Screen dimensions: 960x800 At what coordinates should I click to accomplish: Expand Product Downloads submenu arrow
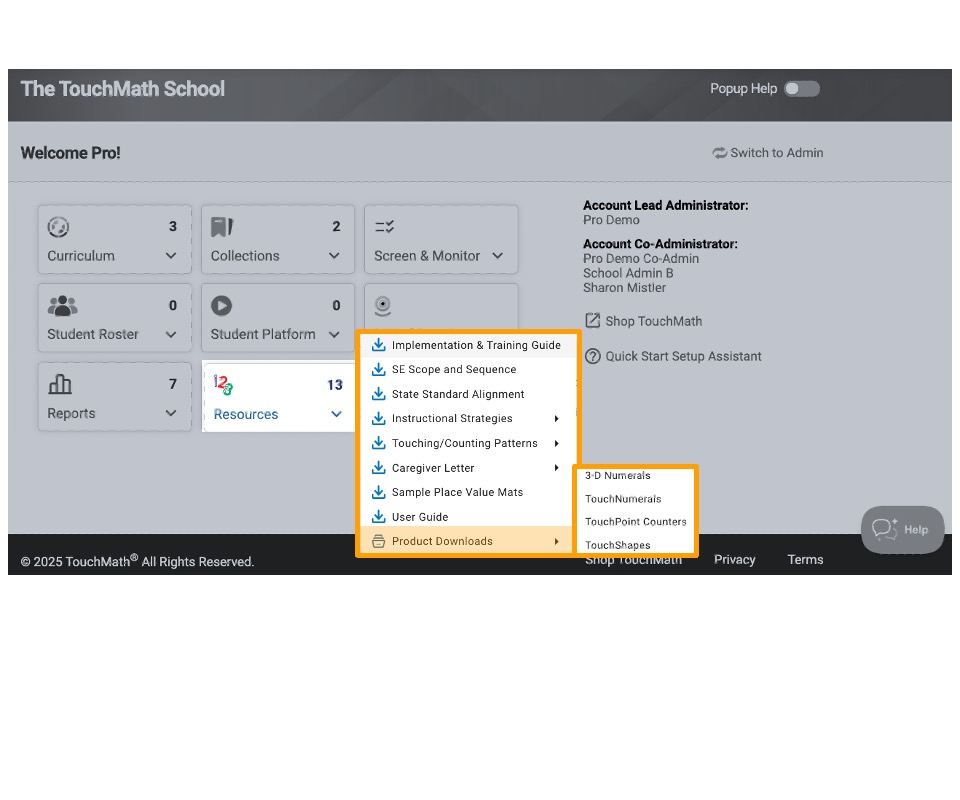[x=557, y=541]
